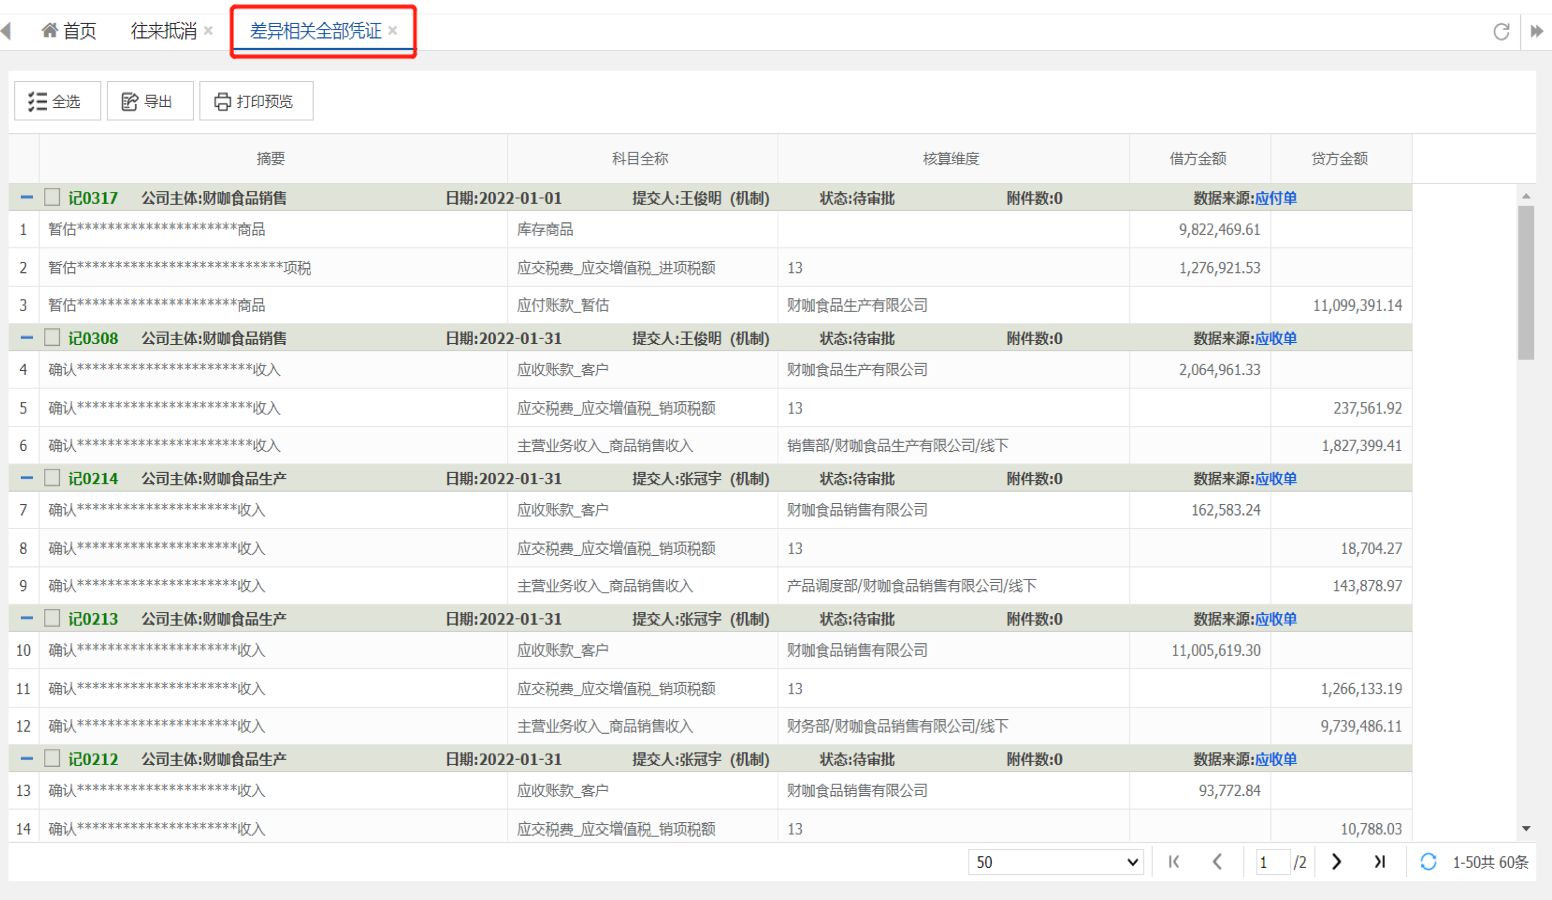
Task: Collapse the 记0214 voucher group
Action: (x=26, y=479)
